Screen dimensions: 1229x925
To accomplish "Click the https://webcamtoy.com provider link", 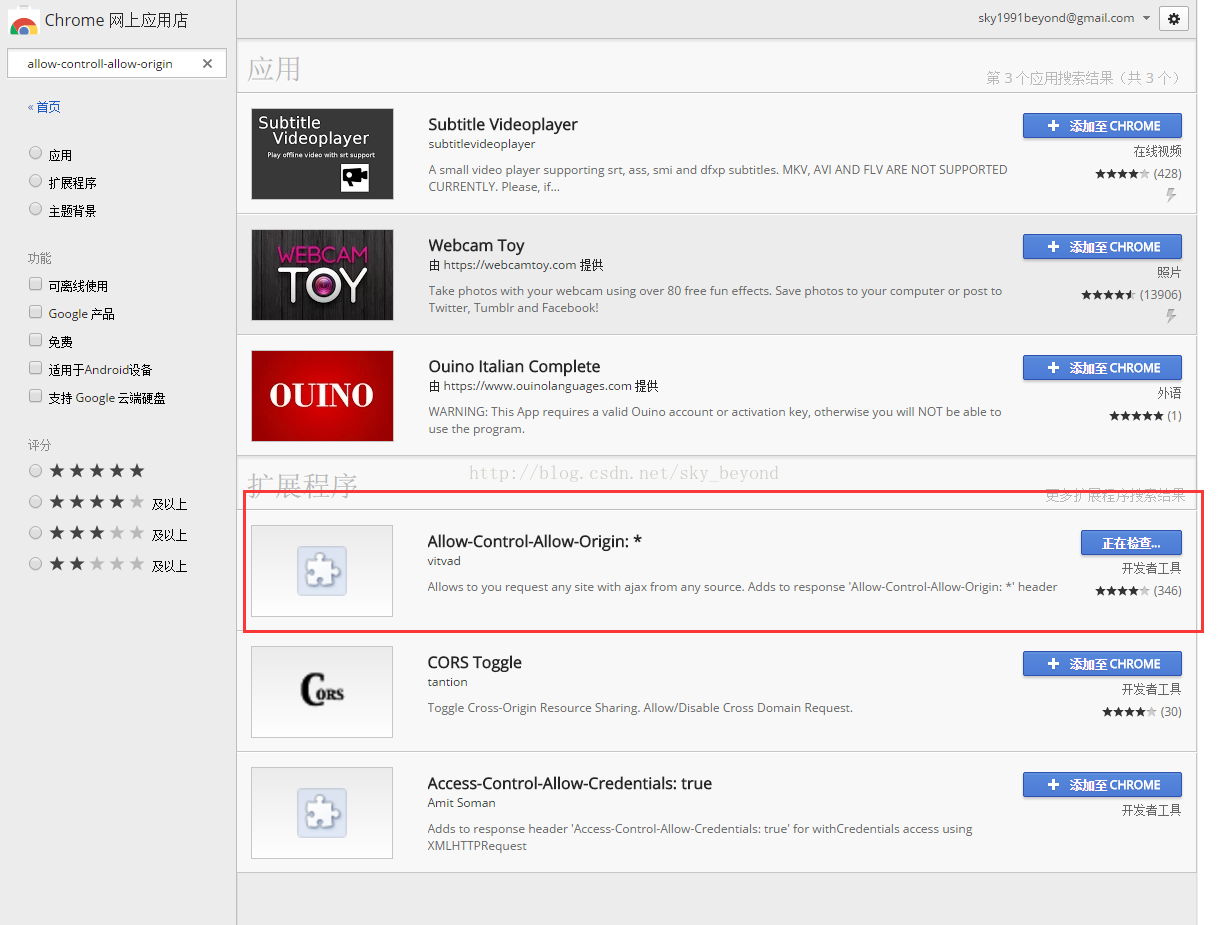I will [x=510, y=265].
